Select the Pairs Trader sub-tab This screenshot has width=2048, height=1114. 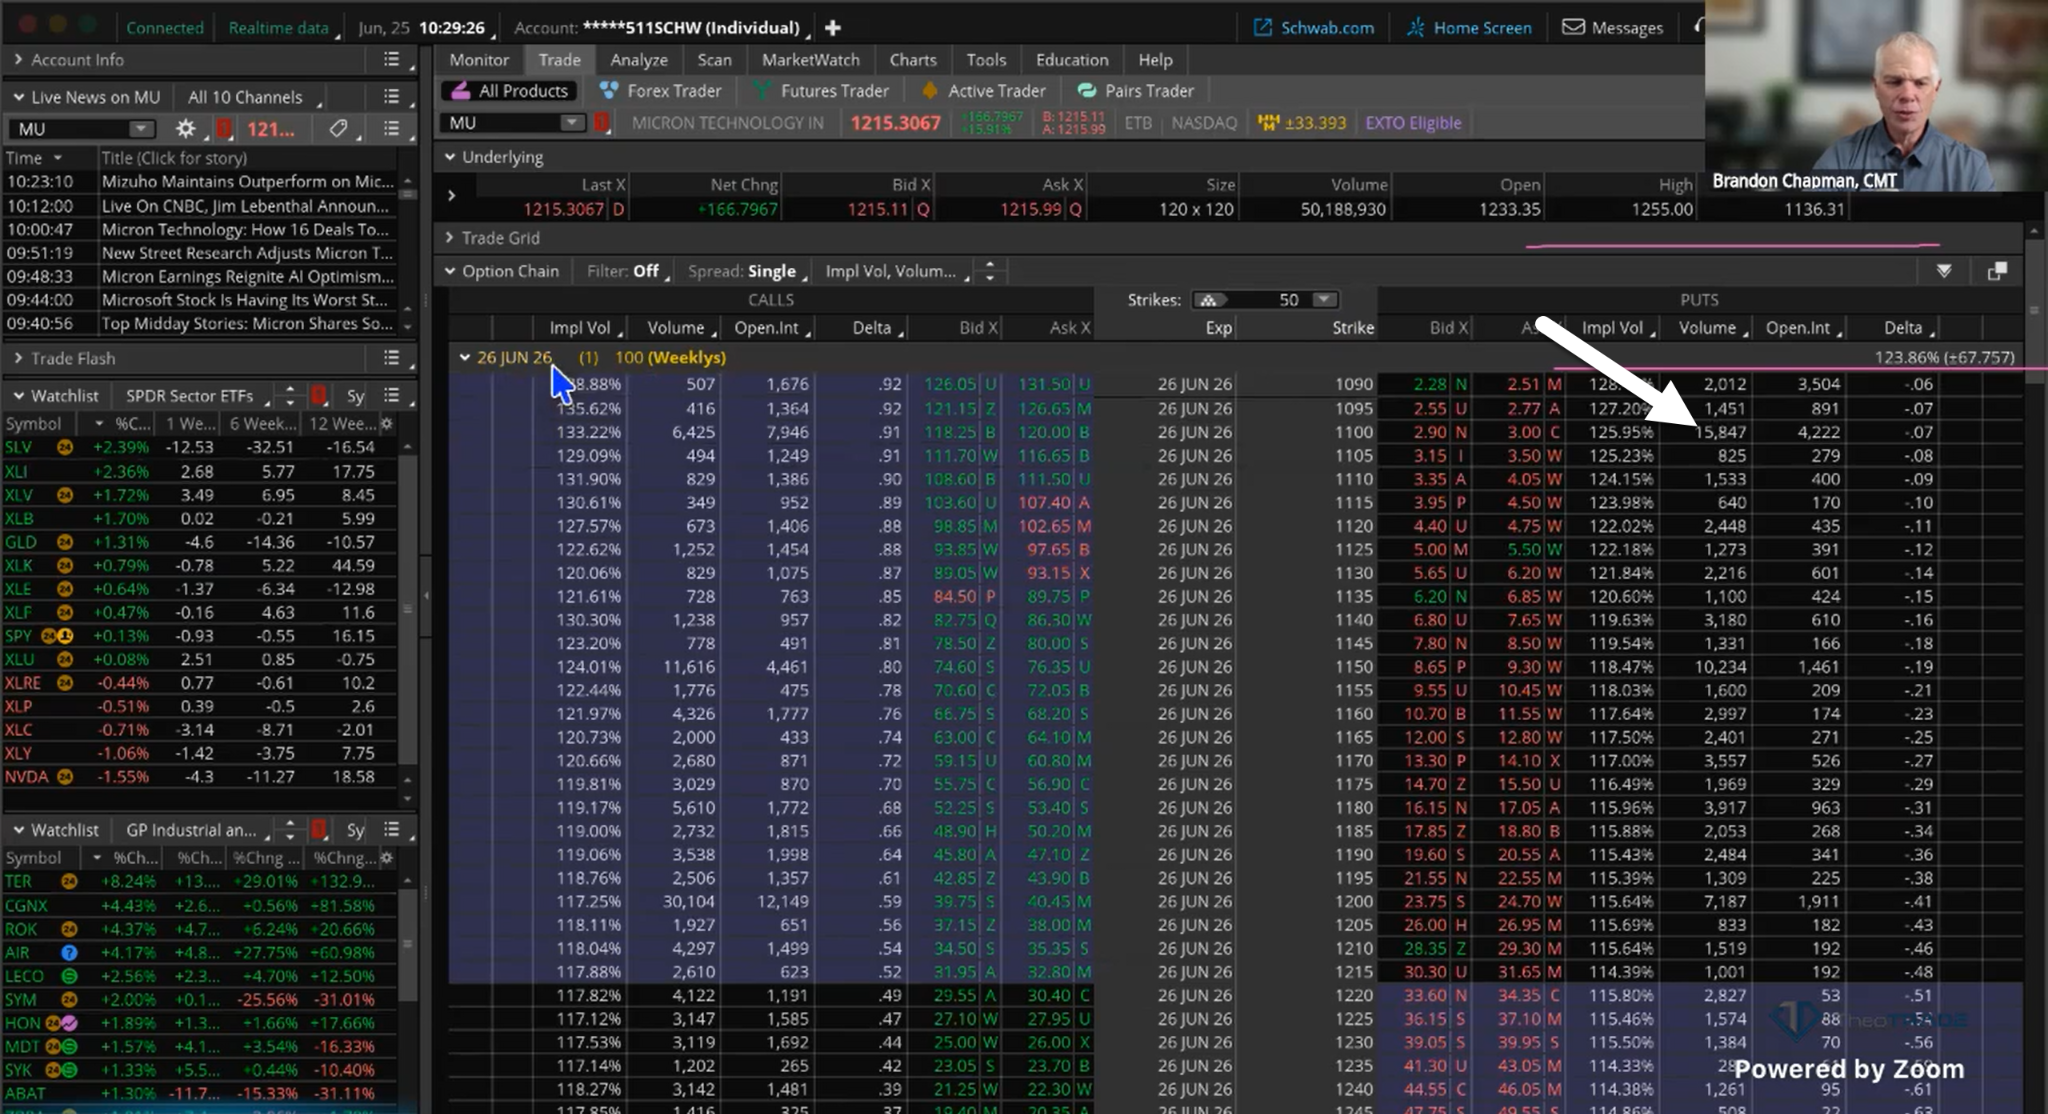pos(1136,91)
